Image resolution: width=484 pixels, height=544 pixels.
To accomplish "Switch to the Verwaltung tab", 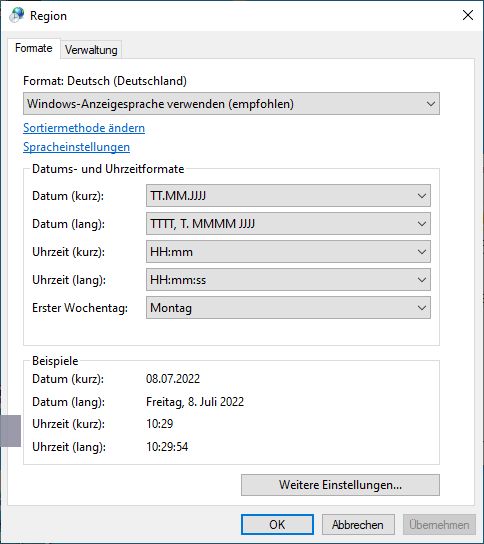I will coord(91,50).
